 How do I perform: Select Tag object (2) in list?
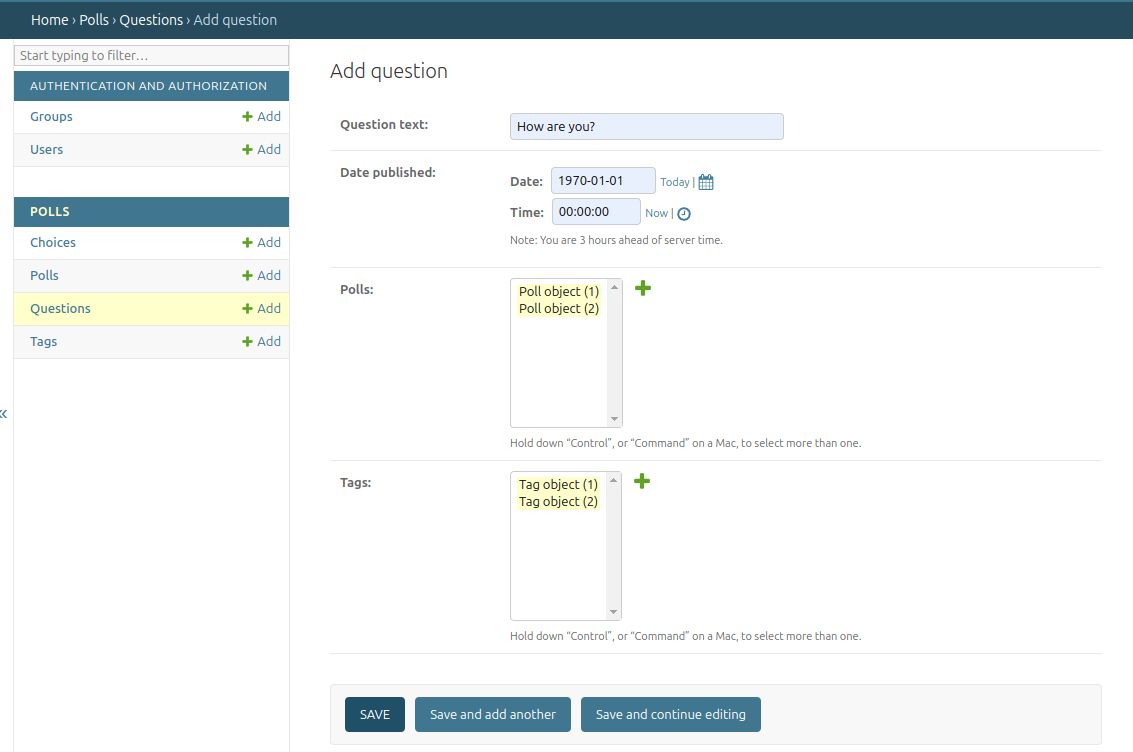[558, 501]
